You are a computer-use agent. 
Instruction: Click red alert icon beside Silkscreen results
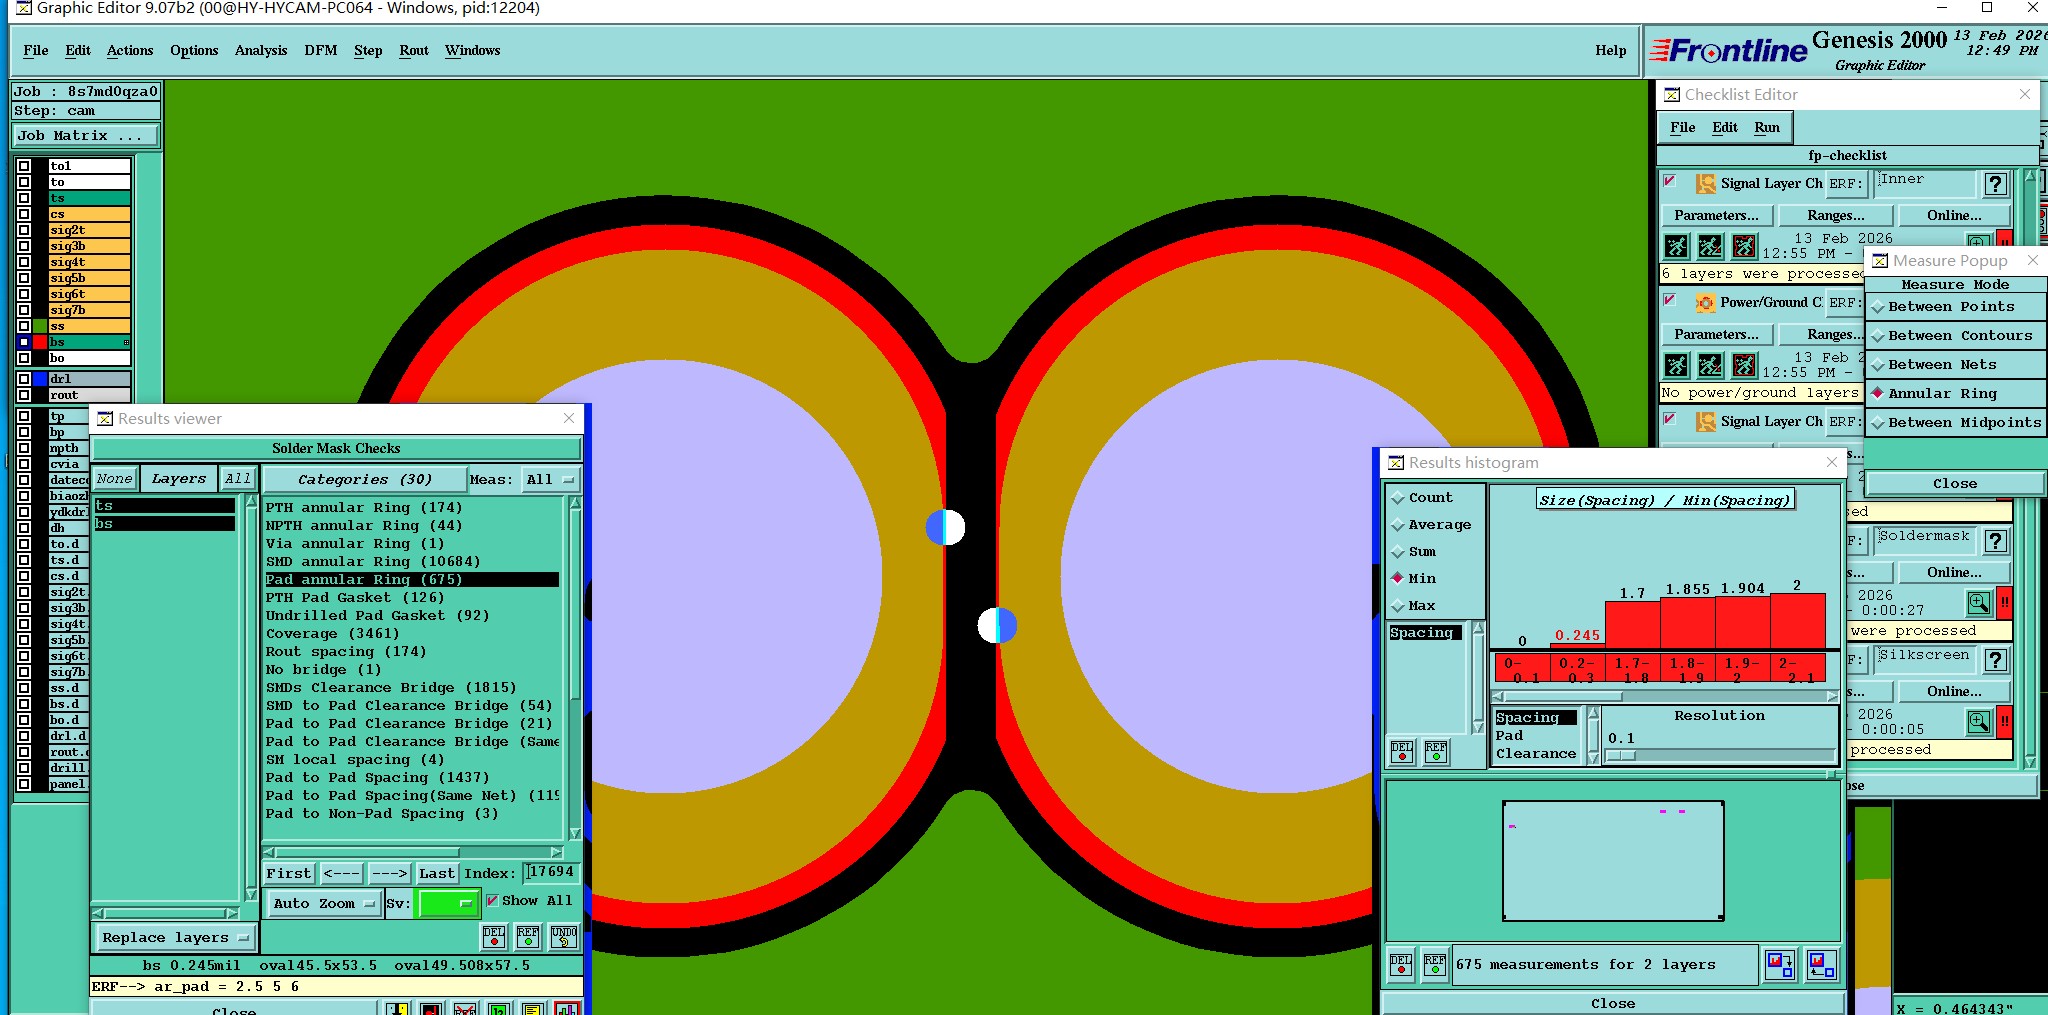click(x=2004, y=722)
